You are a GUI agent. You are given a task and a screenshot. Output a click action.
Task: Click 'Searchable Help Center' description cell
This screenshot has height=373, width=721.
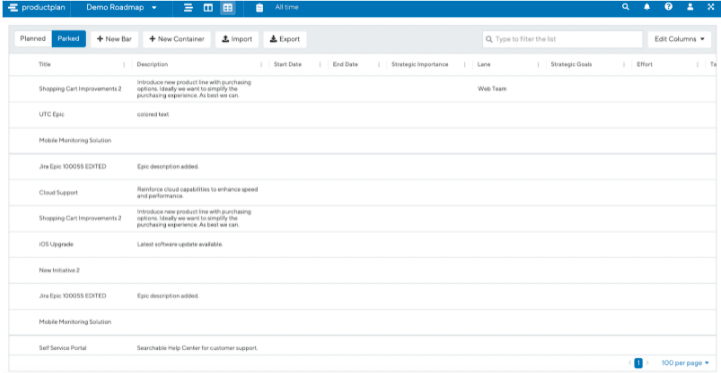pyautogui.click(x=197, y=348)
